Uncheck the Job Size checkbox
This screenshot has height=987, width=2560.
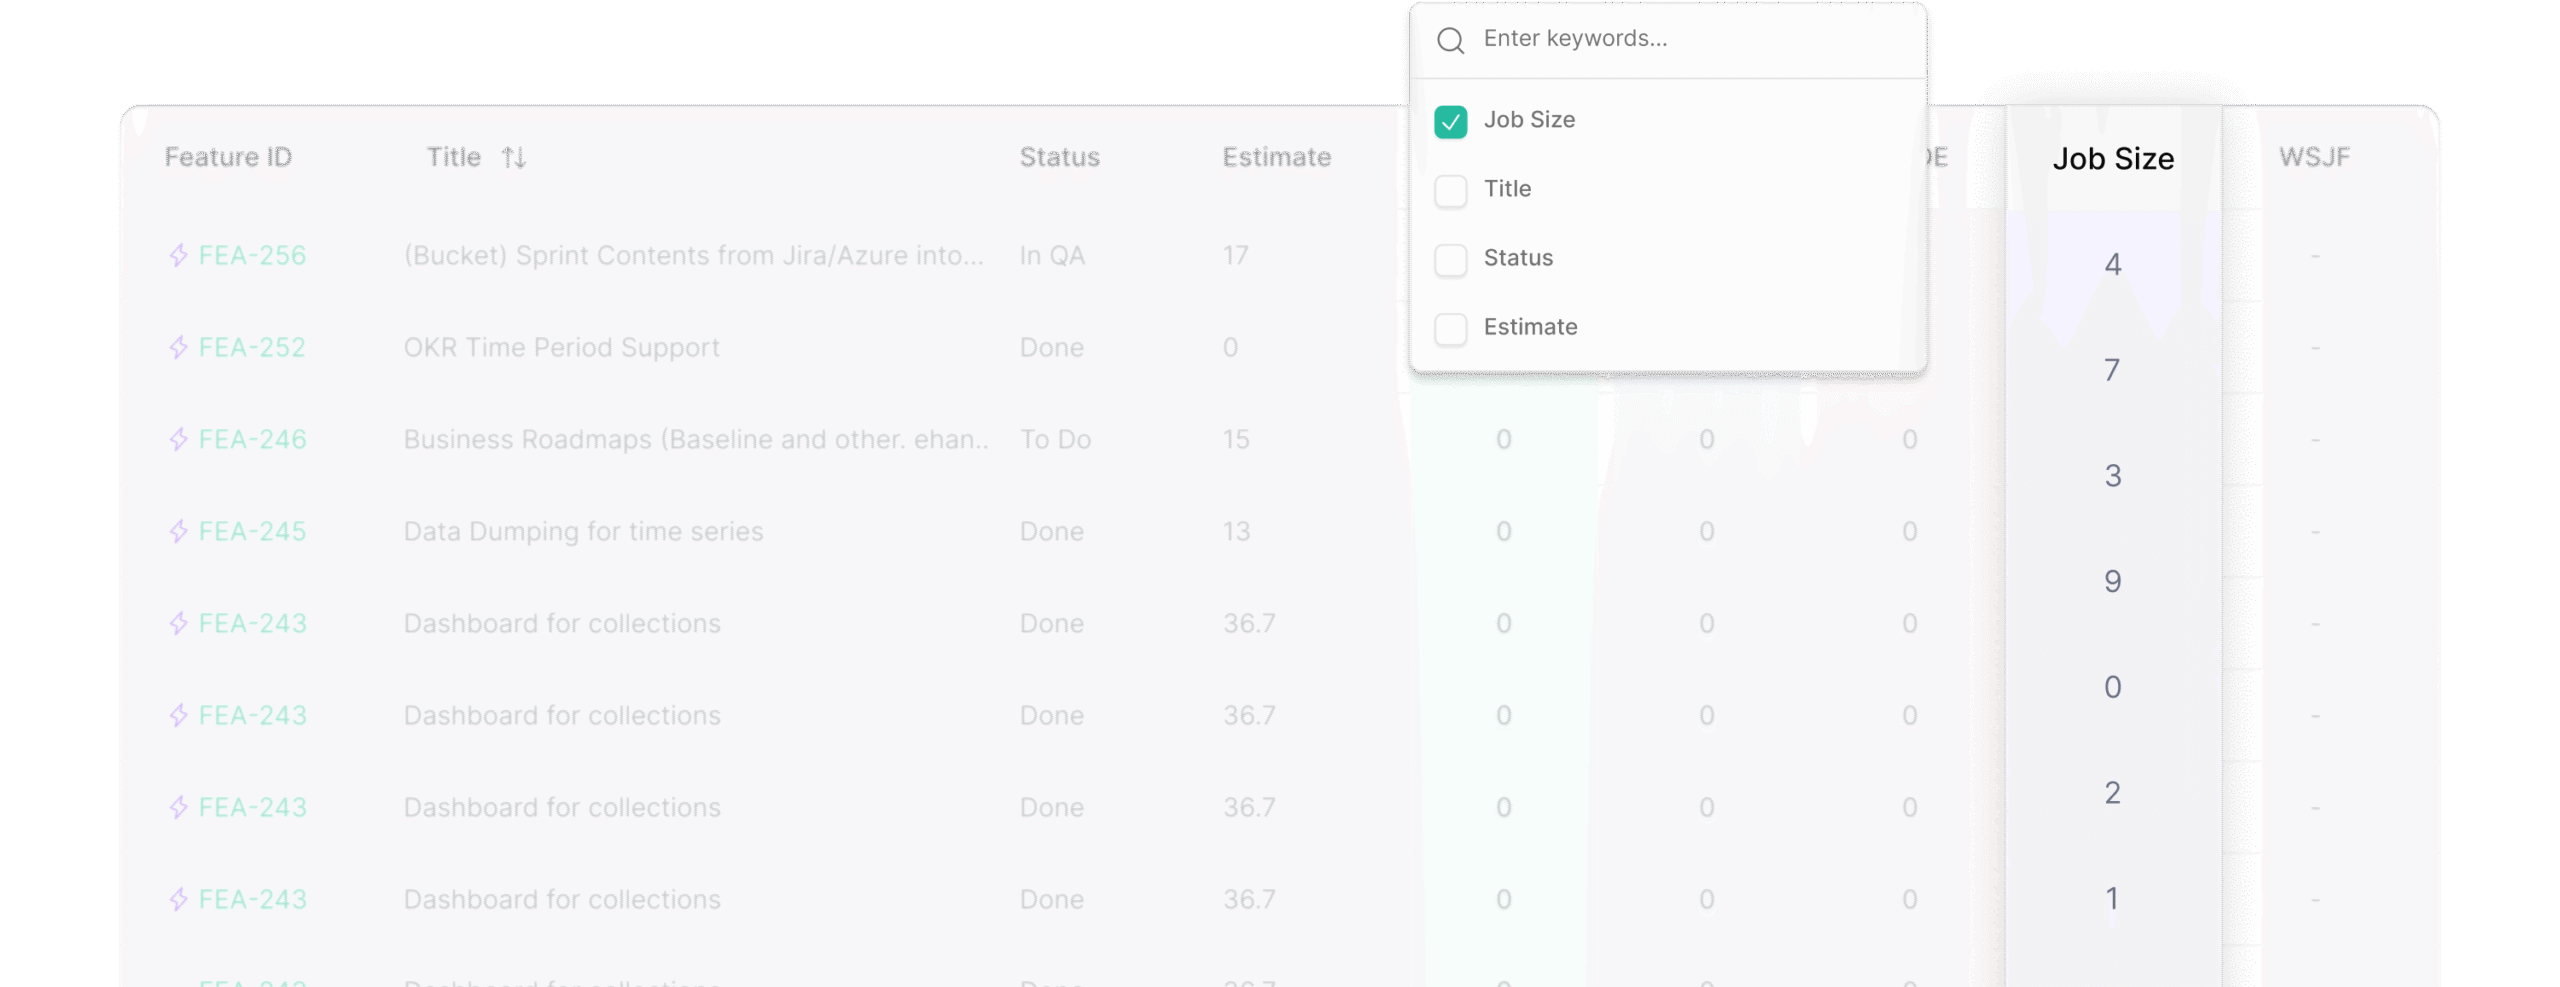[x=1450, y=122]
